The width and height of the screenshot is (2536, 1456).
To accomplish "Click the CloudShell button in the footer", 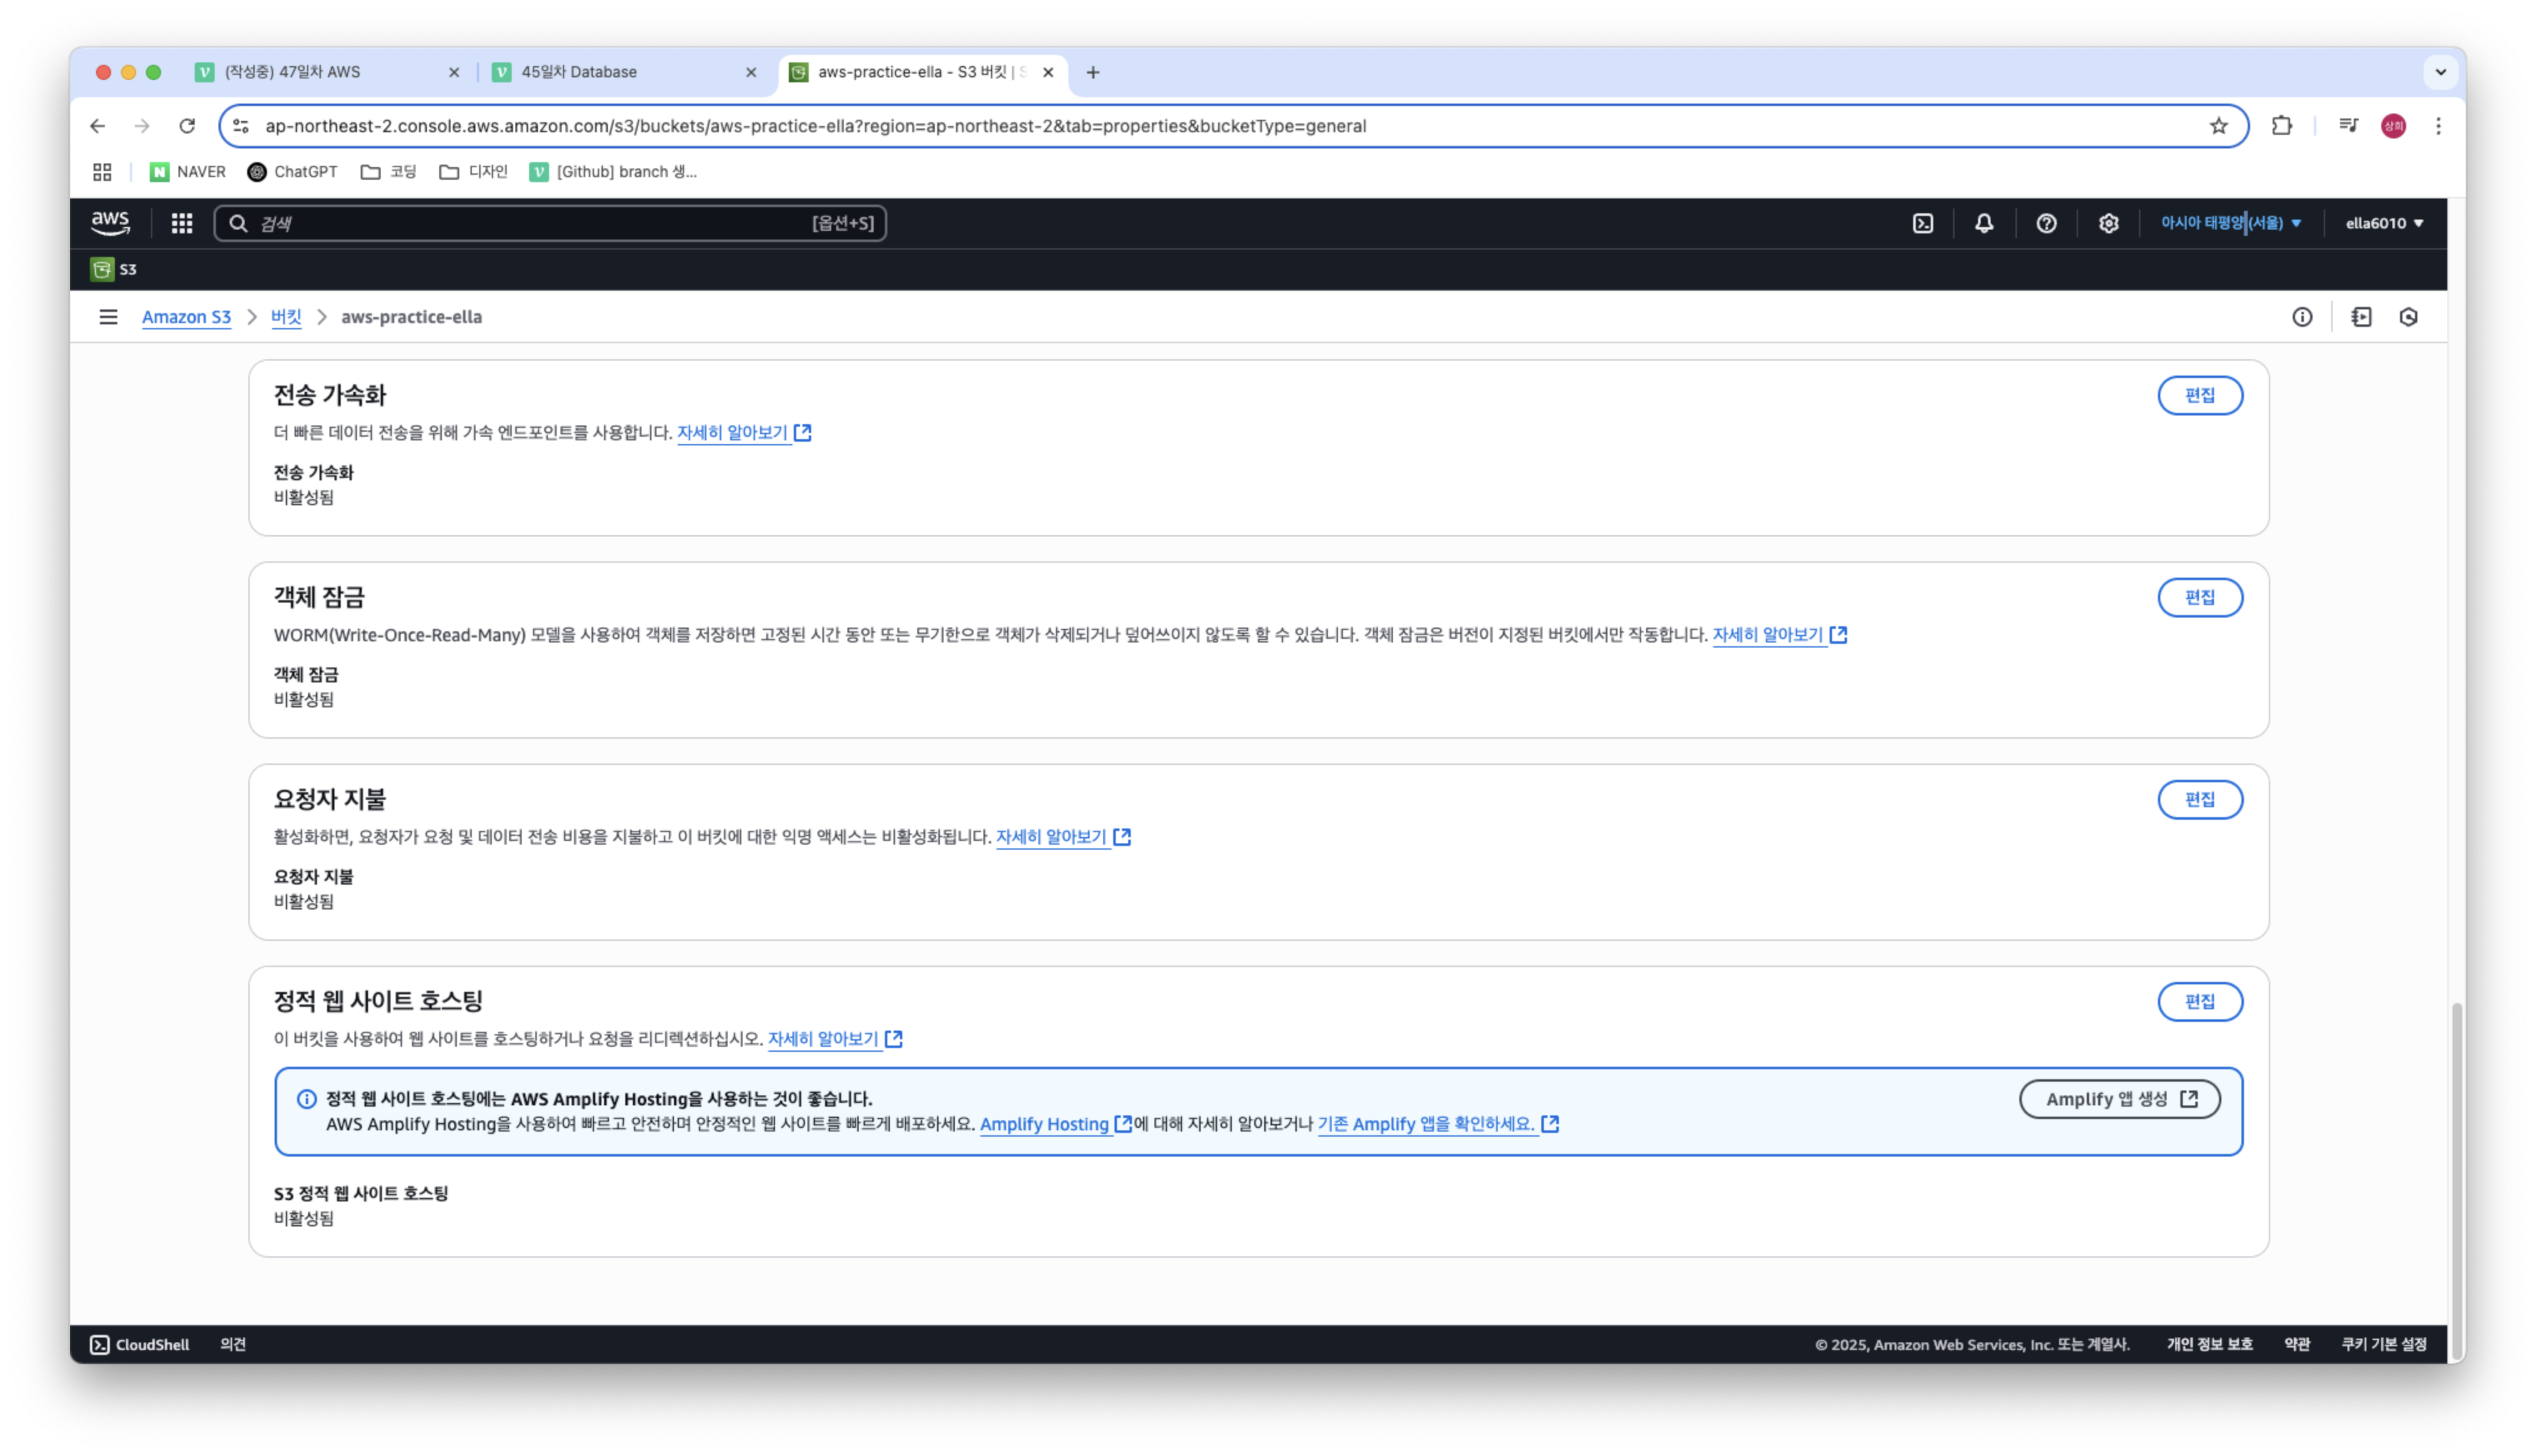I will [139, 1344].
